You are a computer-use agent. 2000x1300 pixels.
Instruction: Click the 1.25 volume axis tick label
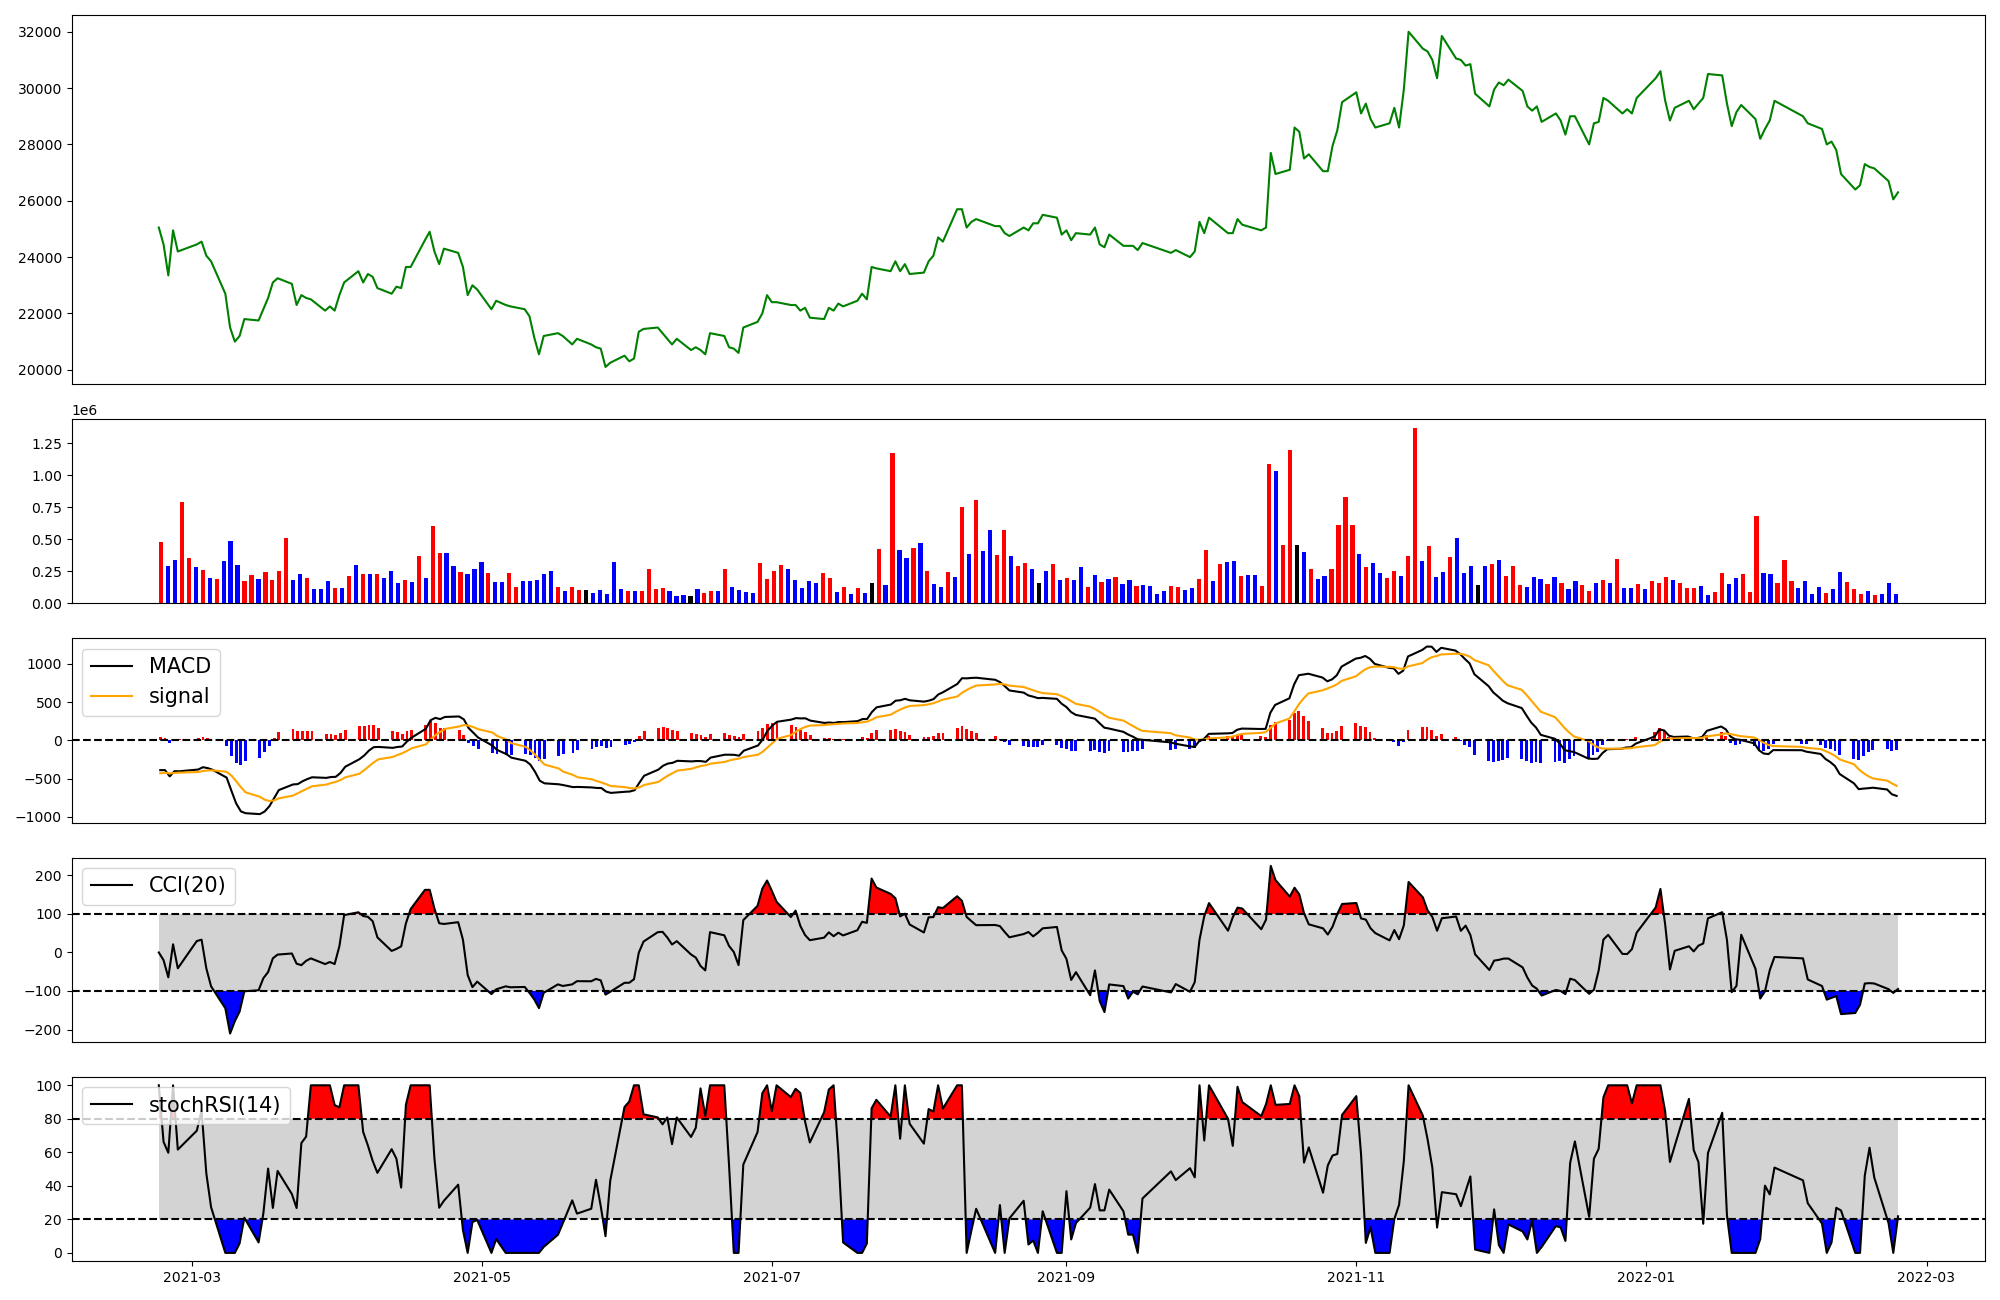tap(46, 444)
